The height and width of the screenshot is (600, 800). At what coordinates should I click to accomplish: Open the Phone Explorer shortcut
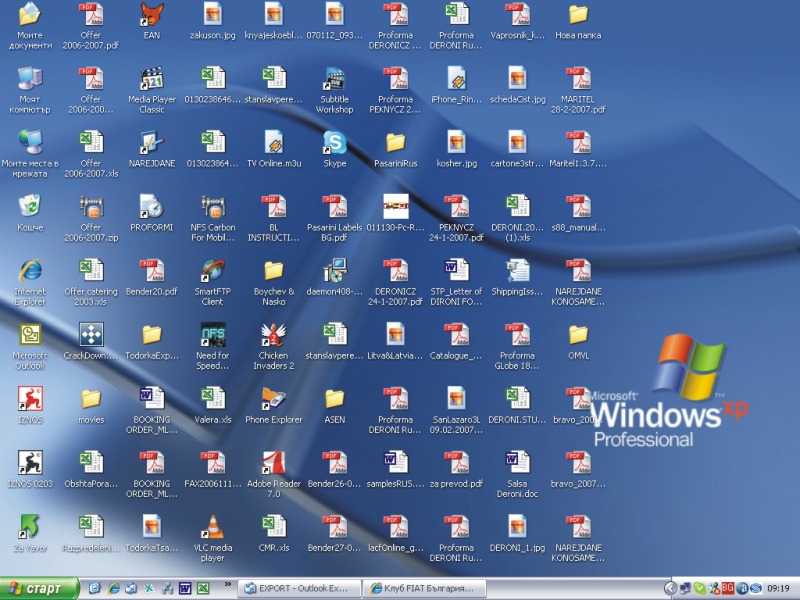274,400
